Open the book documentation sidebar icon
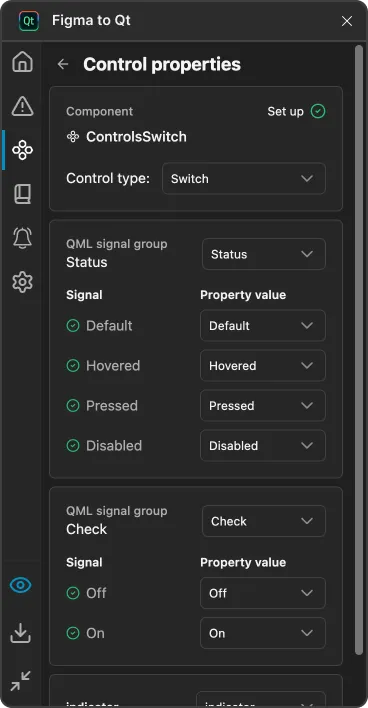The height and width of the screenshot is (708, 368). (23, 194)
